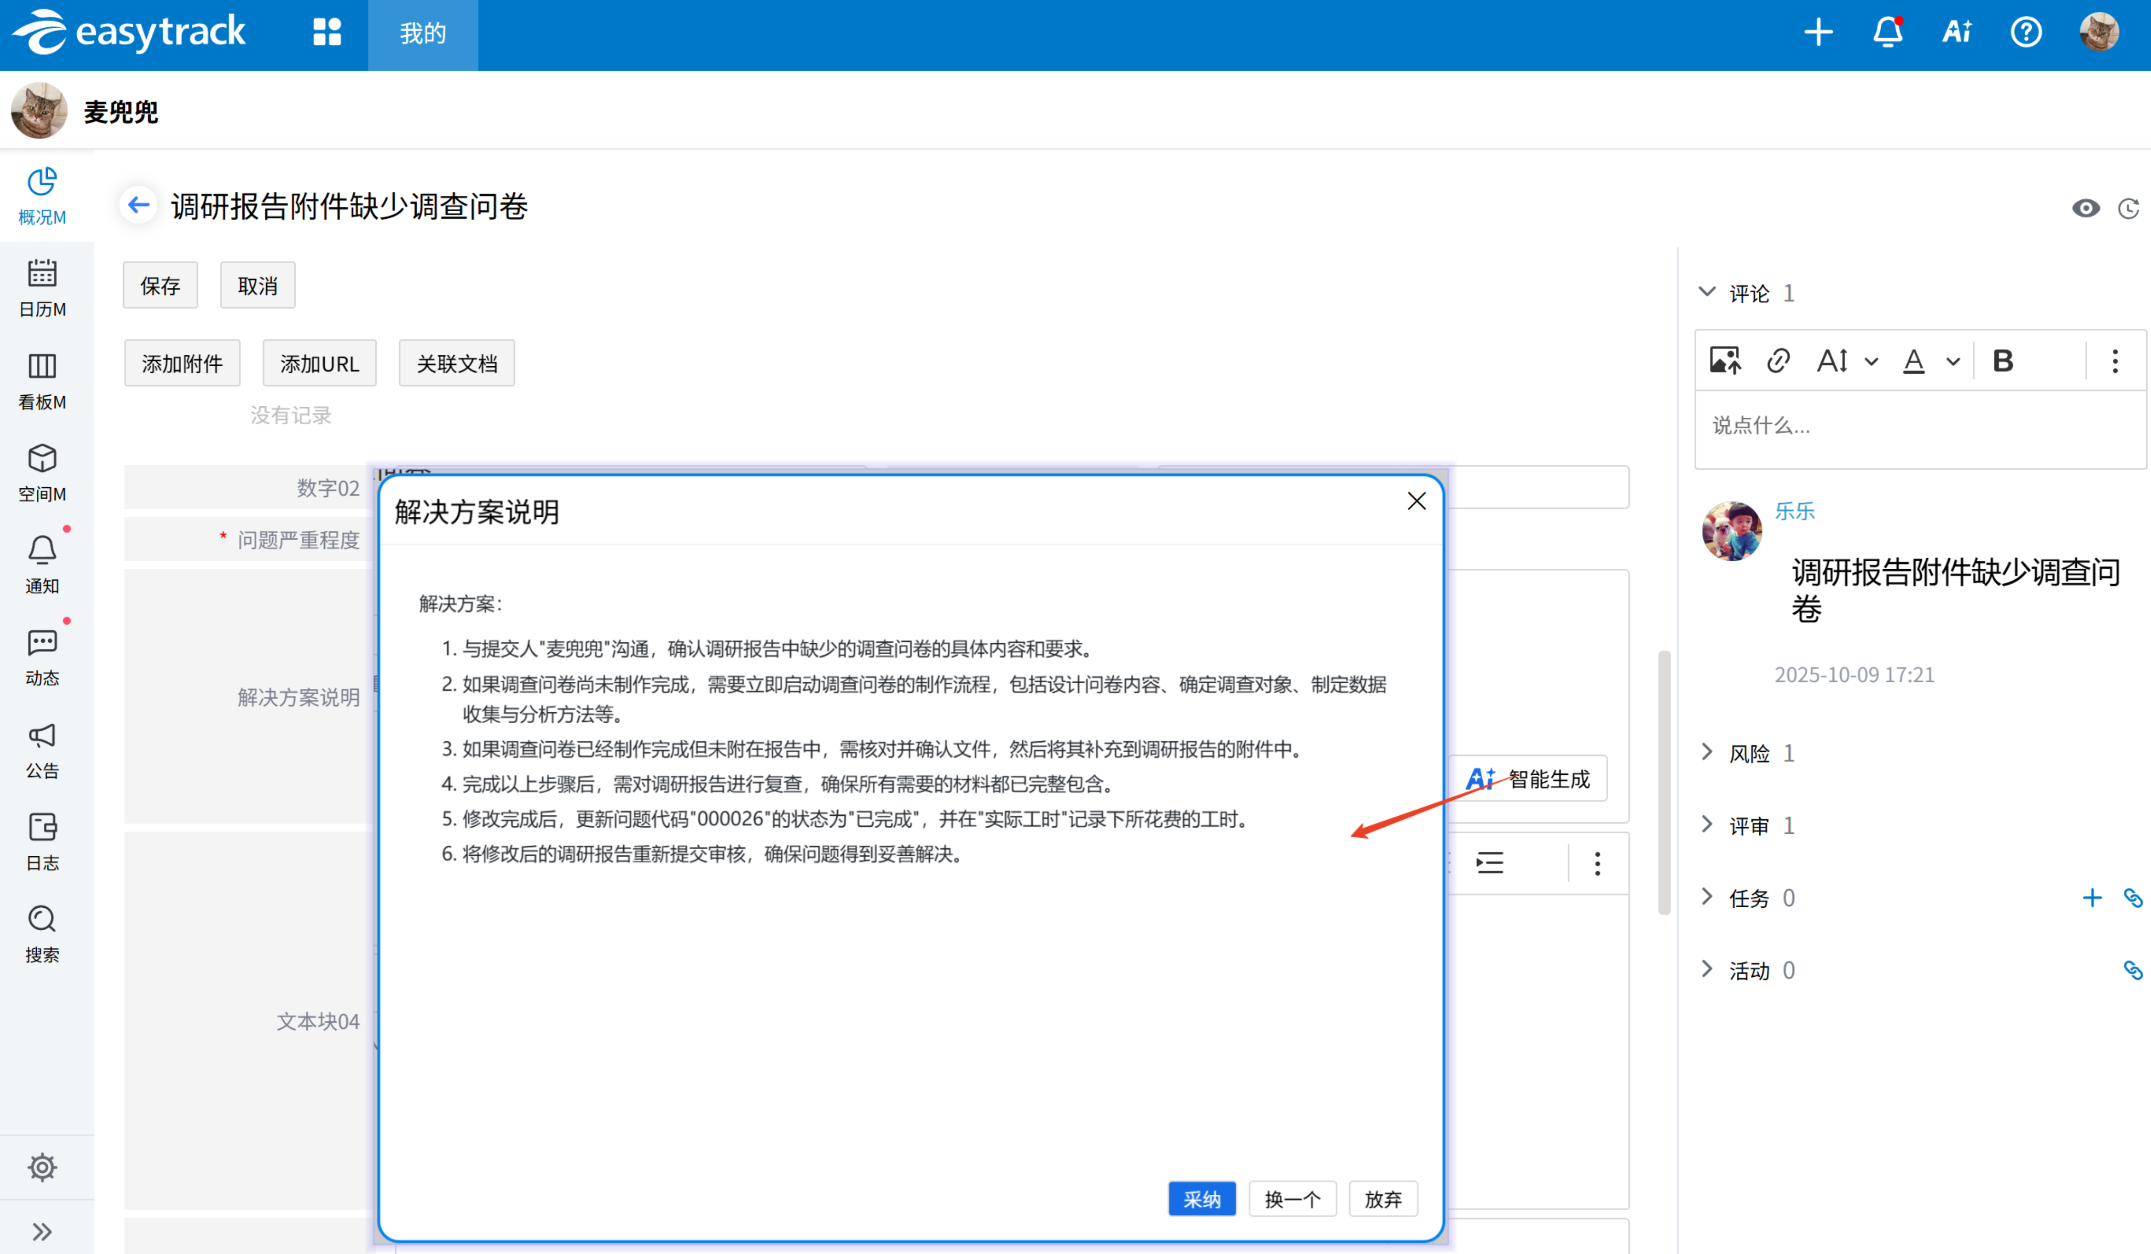Image resolution: width=2151 pixels, height=1254 pixels.
Task: Toggle bold in comment editor
Action: point(2002,361)
